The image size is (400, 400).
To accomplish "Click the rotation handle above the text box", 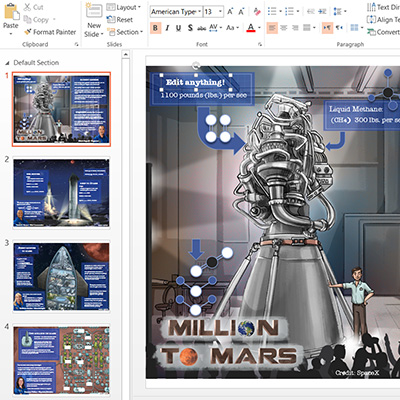I will 196,64.
